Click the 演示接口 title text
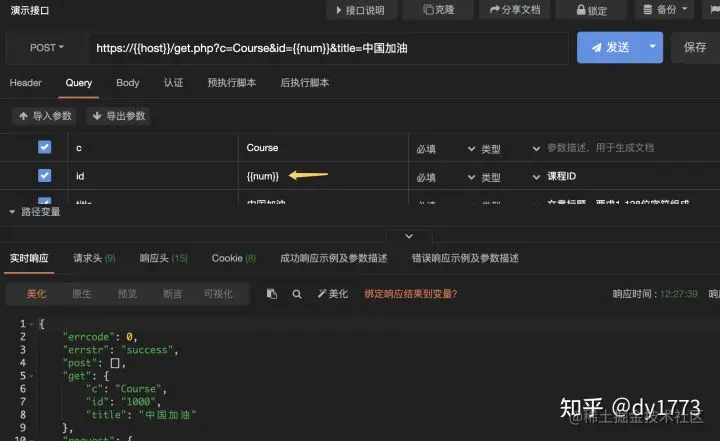 [x=29, y=10]
